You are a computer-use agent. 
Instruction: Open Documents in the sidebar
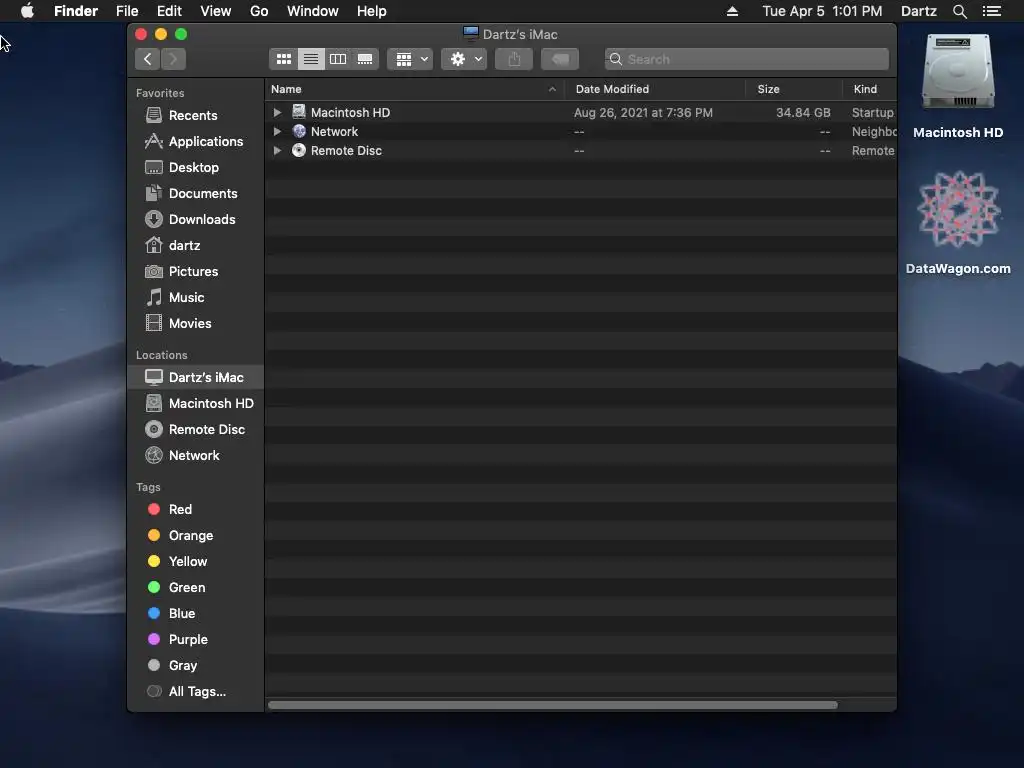click(195, 194)
